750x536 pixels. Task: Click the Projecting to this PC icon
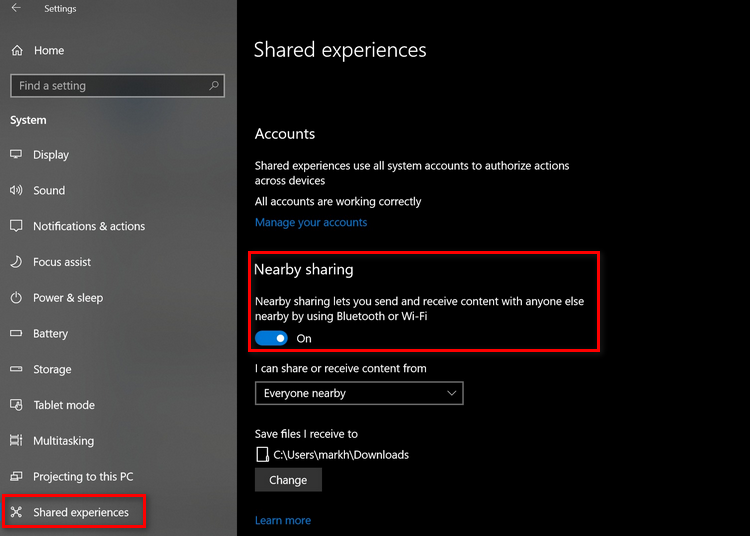click(16, 476)
